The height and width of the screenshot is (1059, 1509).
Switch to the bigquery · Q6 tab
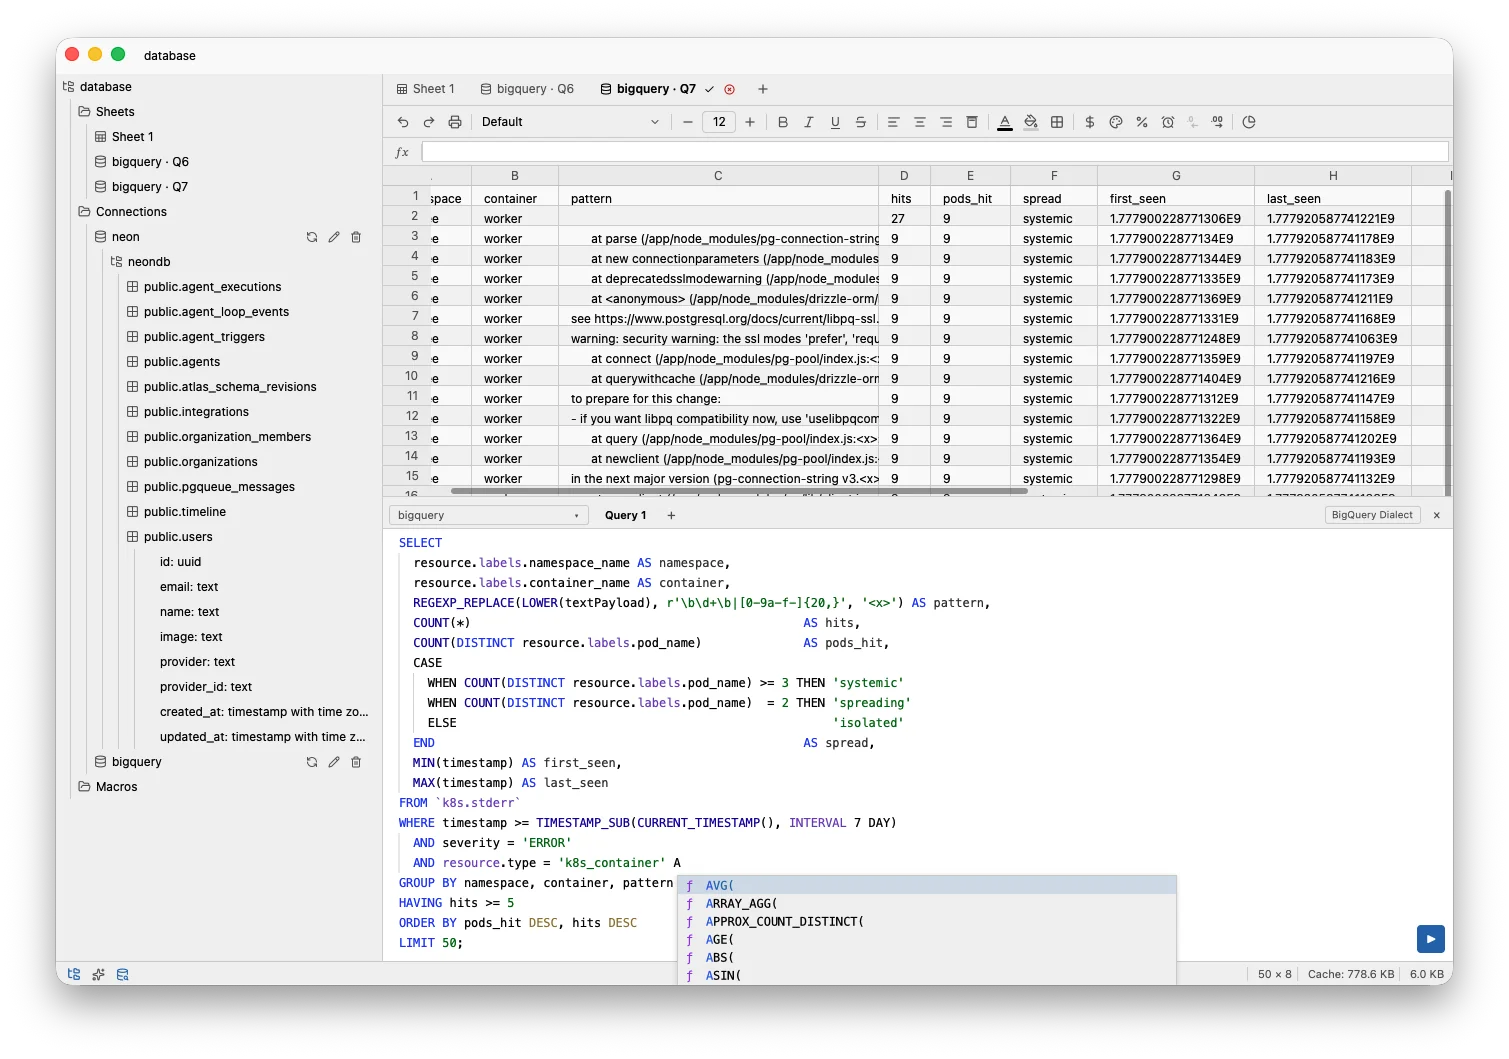coord(528,89)
